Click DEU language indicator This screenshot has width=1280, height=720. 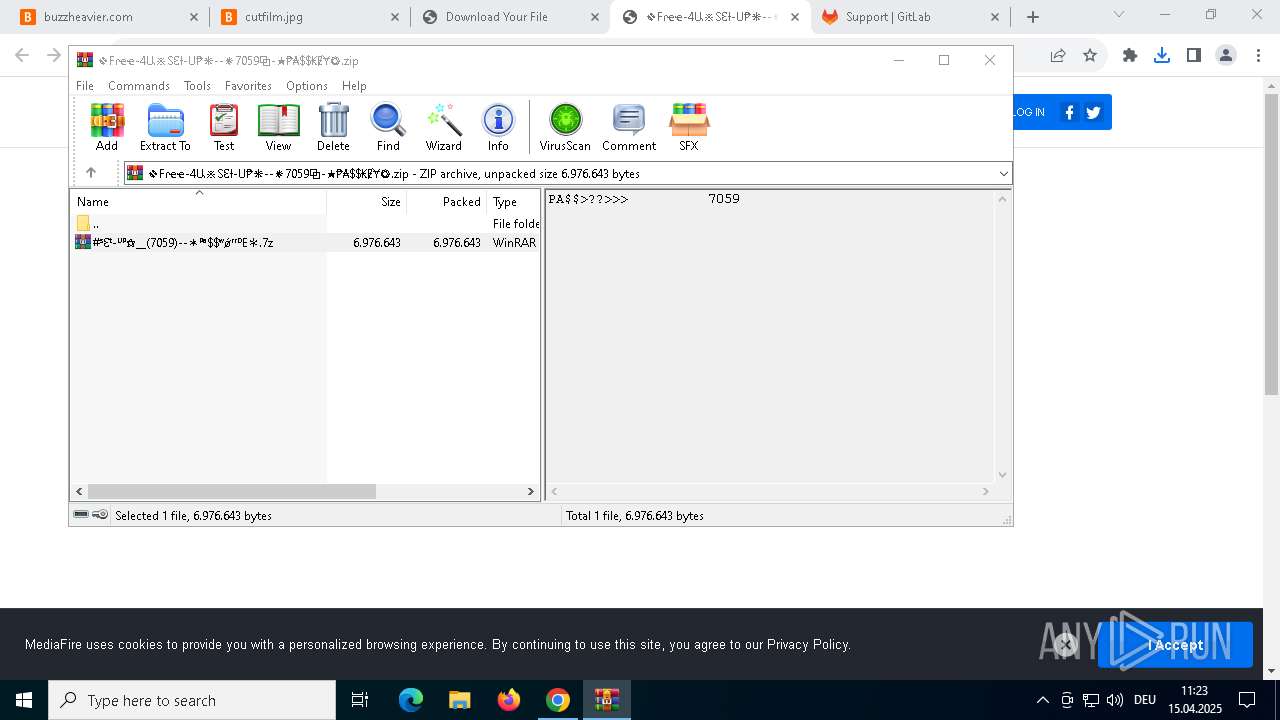point(1145,700)
